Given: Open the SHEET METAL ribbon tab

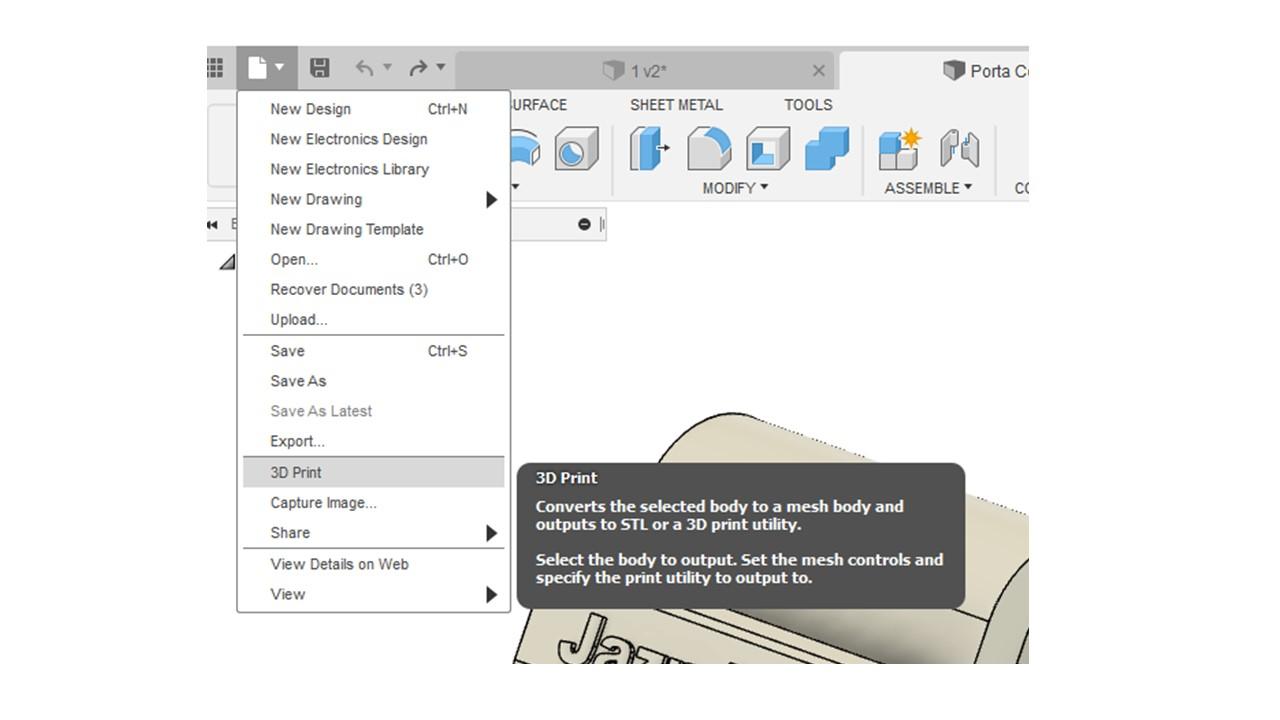Looking at the screenshot, I should pos(676,105).
